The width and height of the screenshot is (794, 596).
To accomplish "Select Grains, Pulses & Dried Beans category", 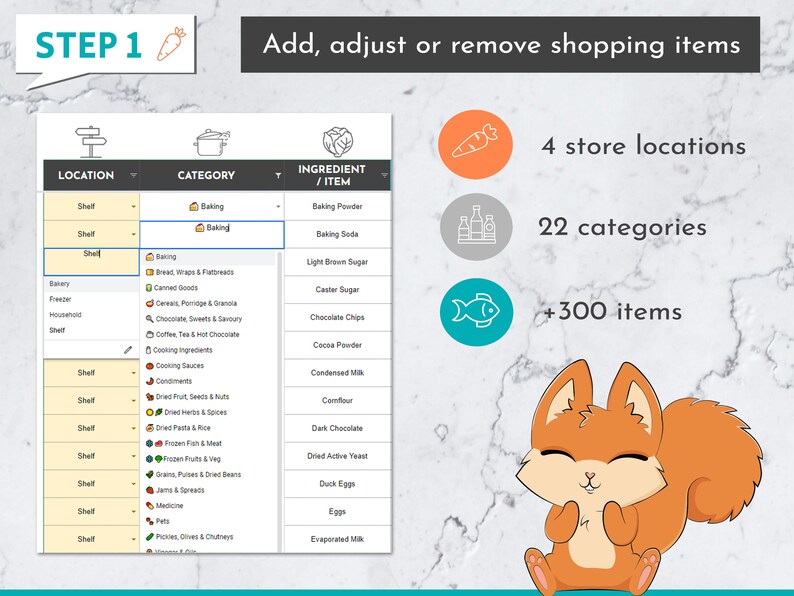I will 209,474.
